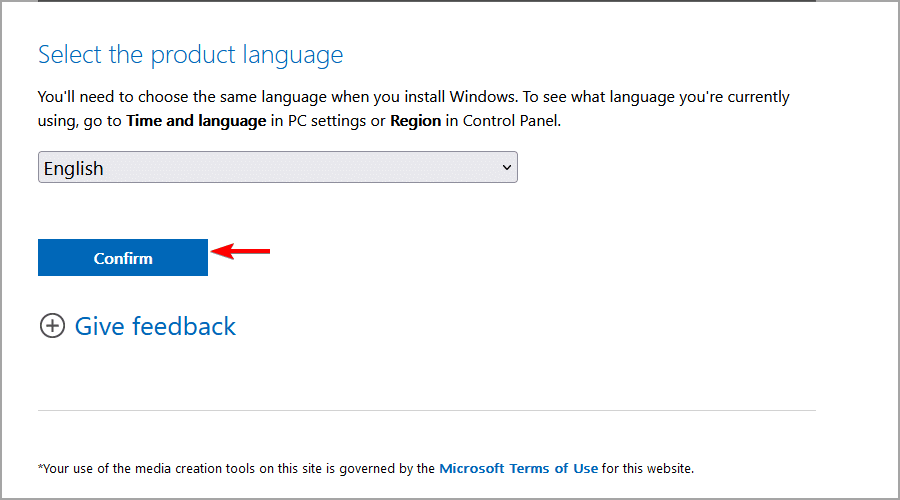Click the bold "Region" text

416,121
